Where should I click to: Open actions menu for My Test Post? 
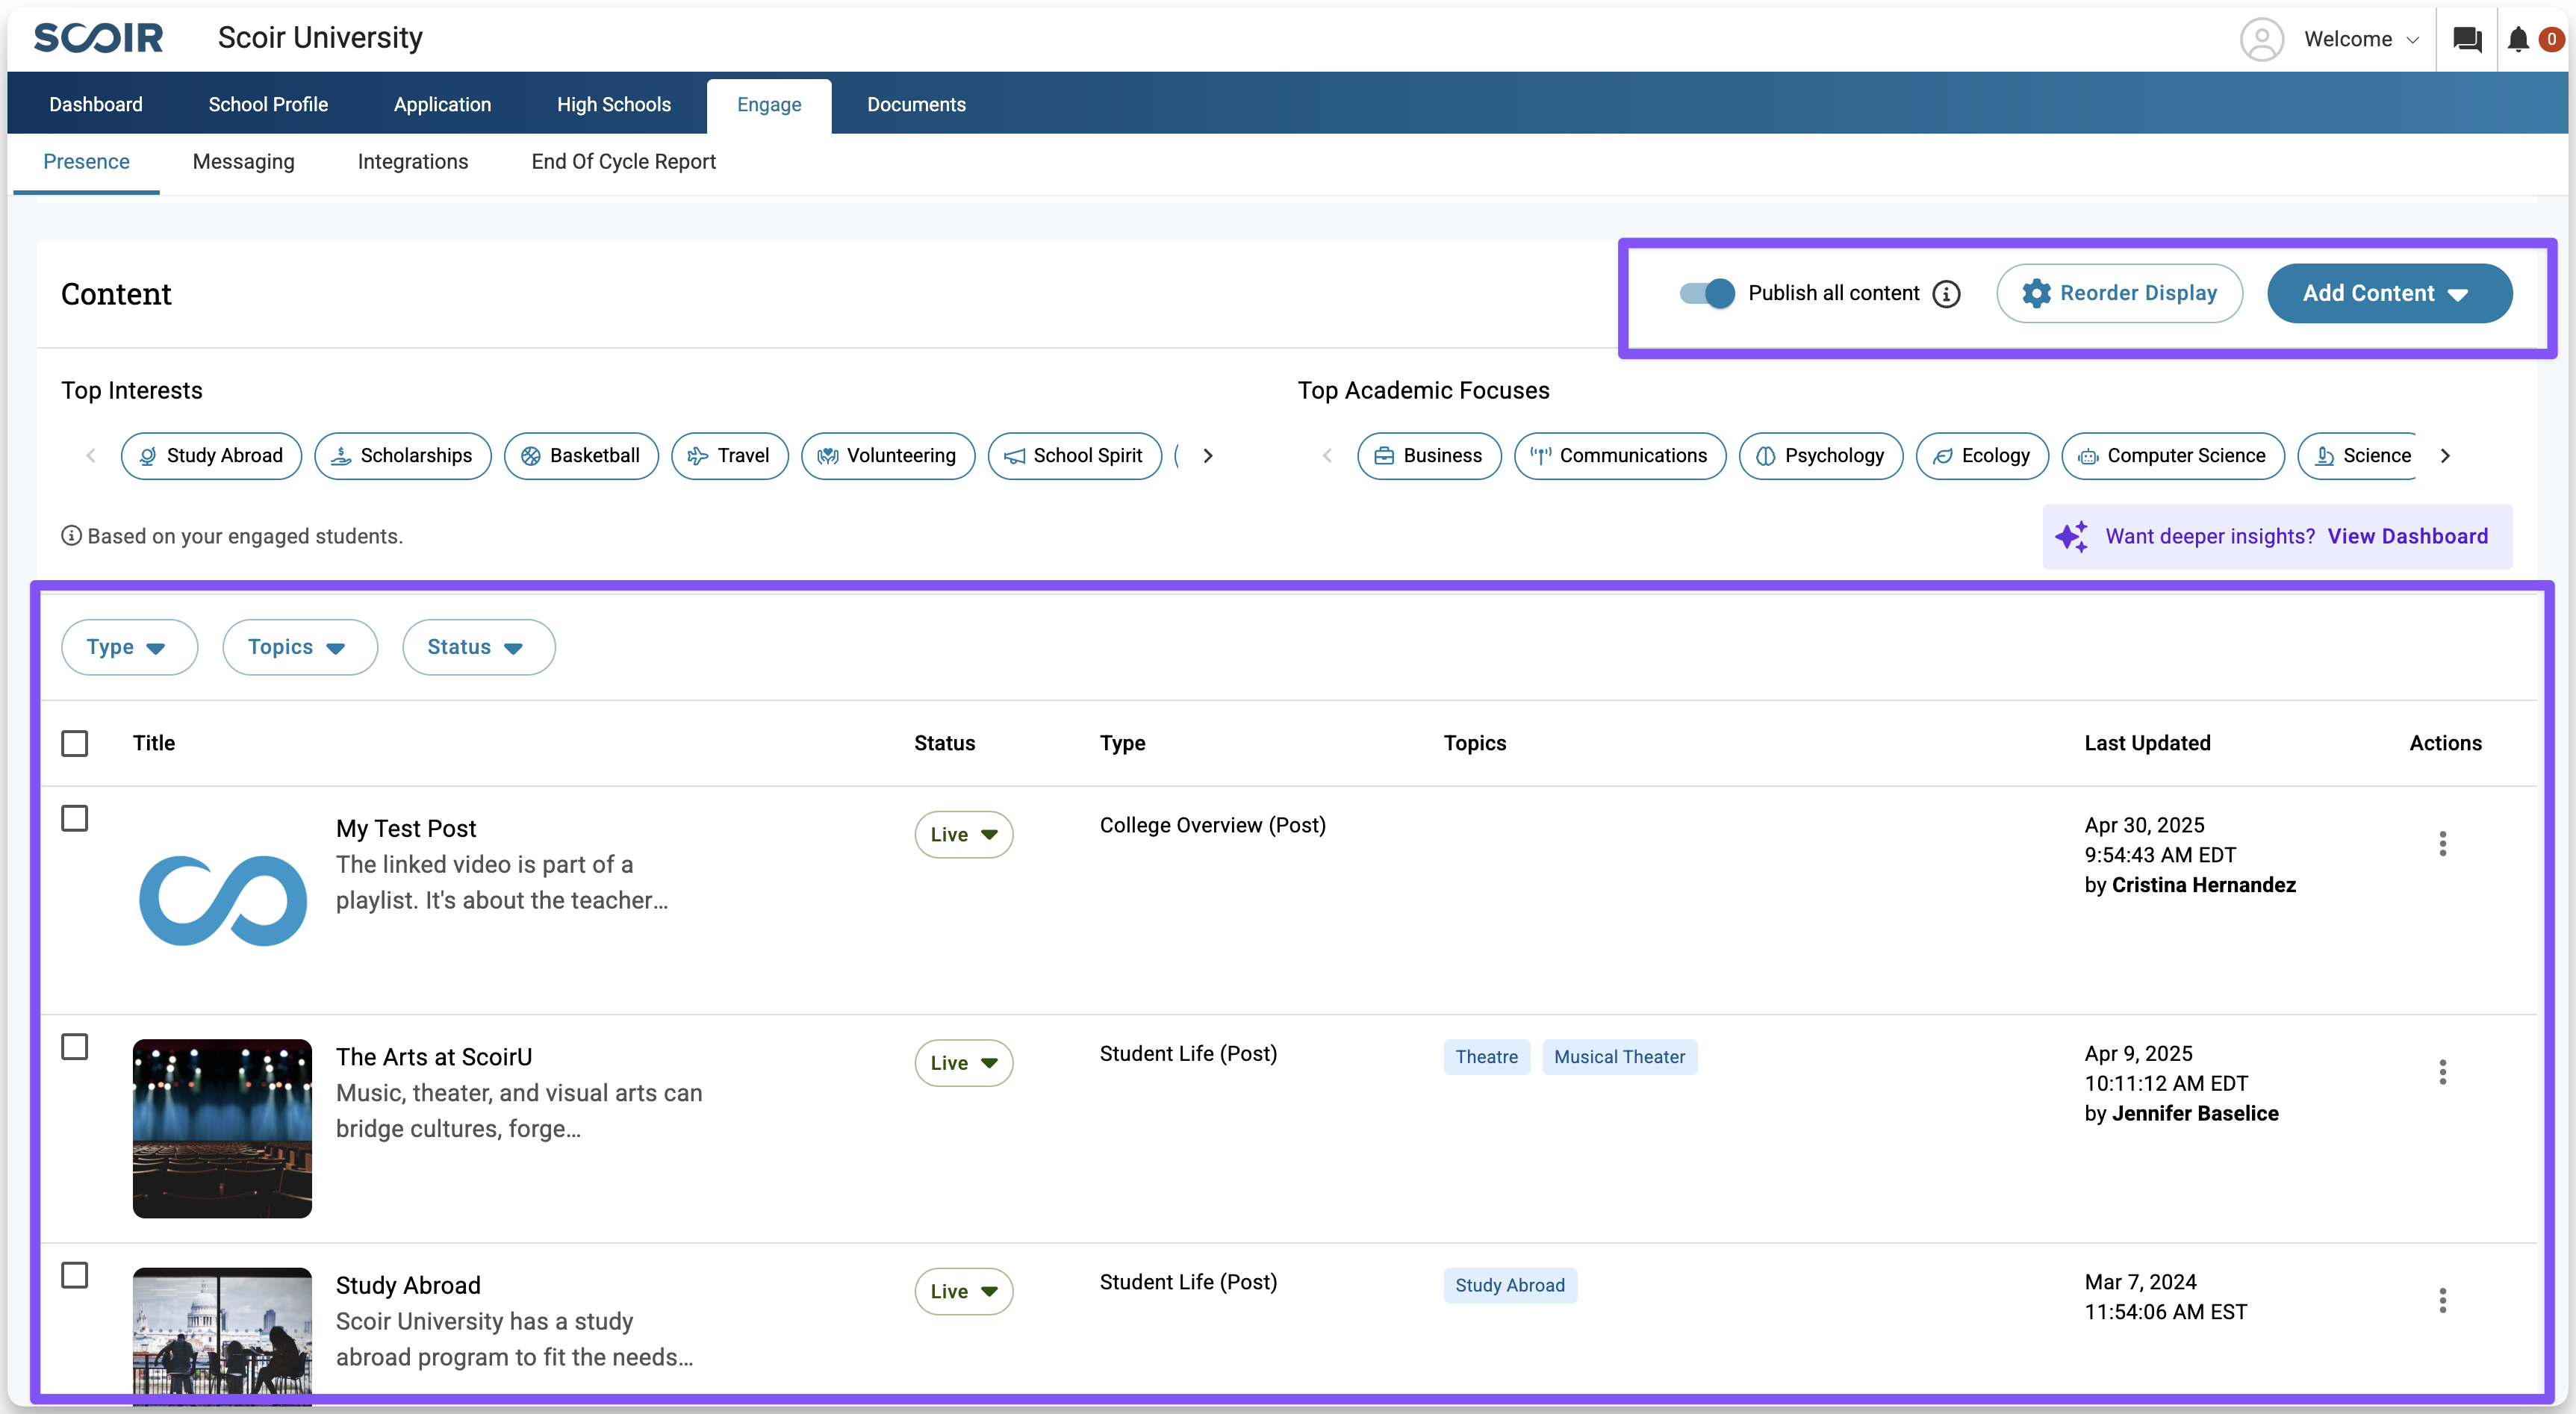coord(2442,844)
